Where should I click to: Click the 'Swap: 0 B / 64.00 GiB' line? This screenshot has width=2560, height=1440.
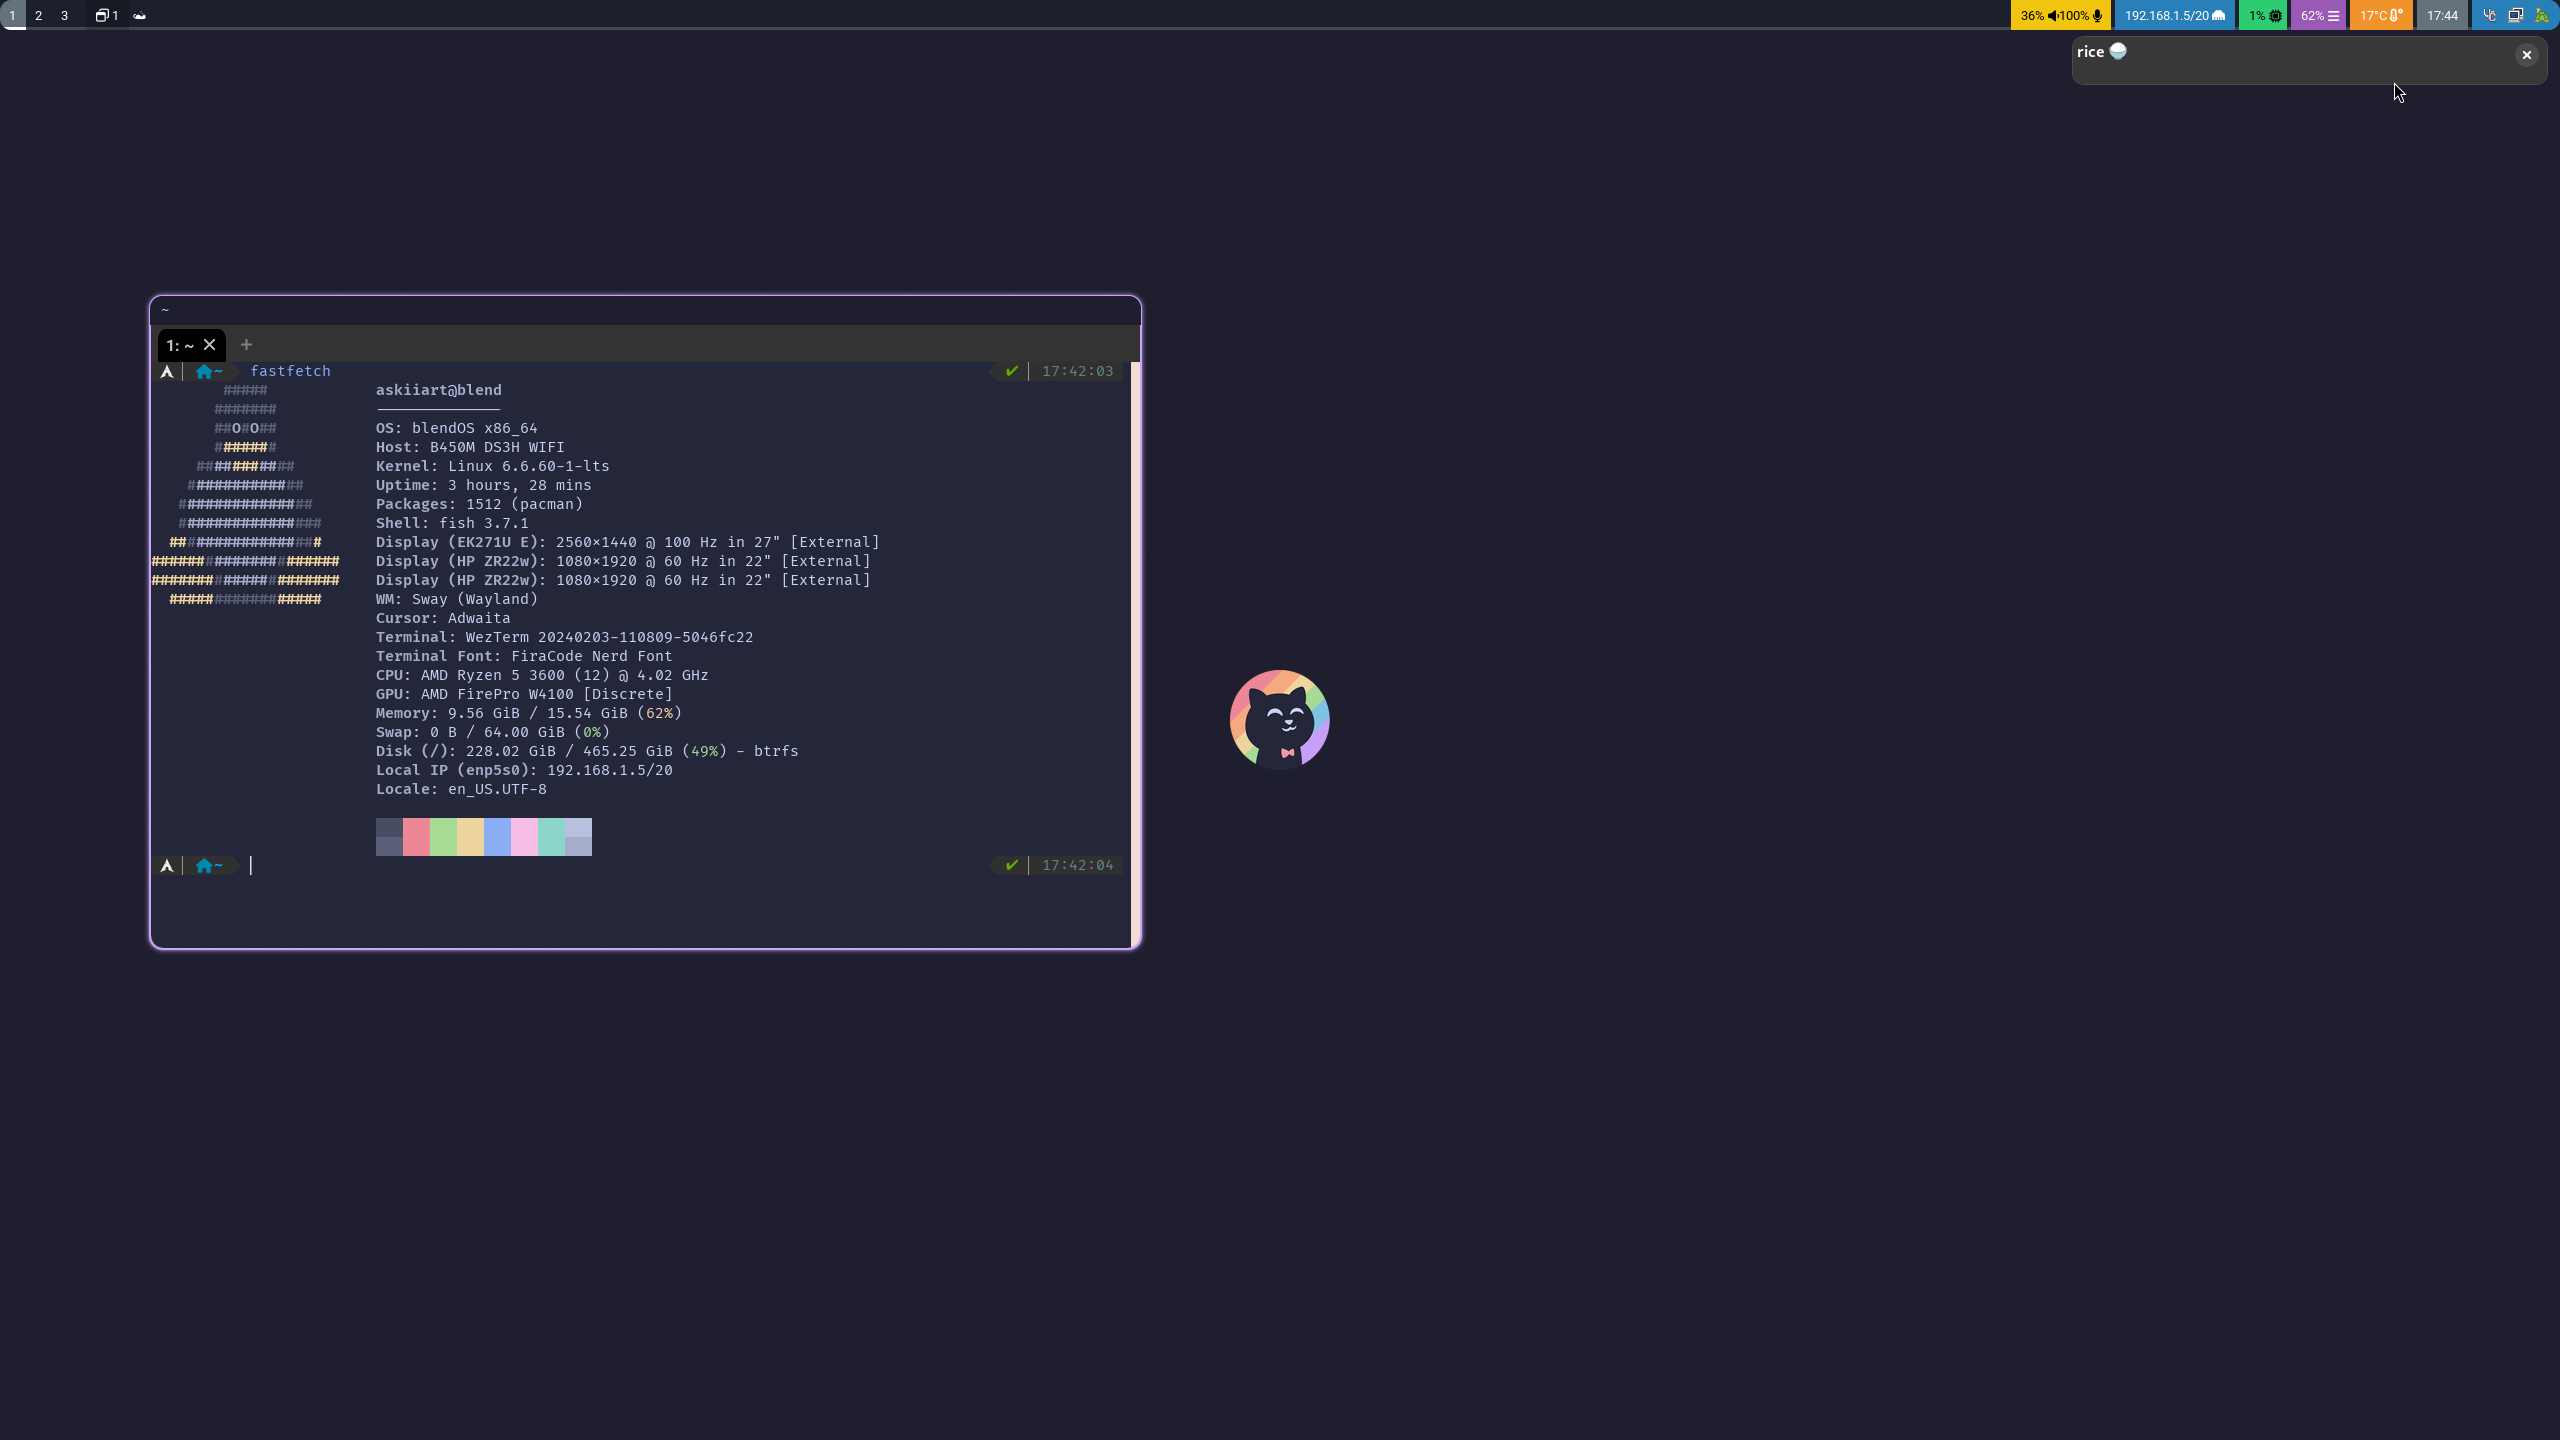493,732
